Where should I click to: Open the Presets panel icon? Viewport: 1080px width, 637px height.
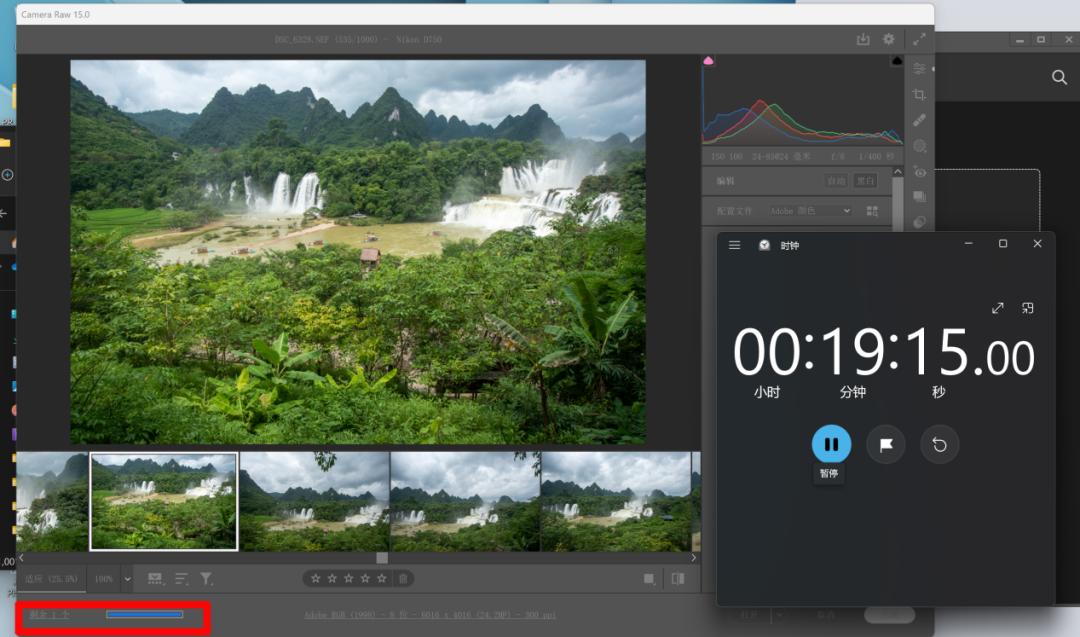click(920, 198)
